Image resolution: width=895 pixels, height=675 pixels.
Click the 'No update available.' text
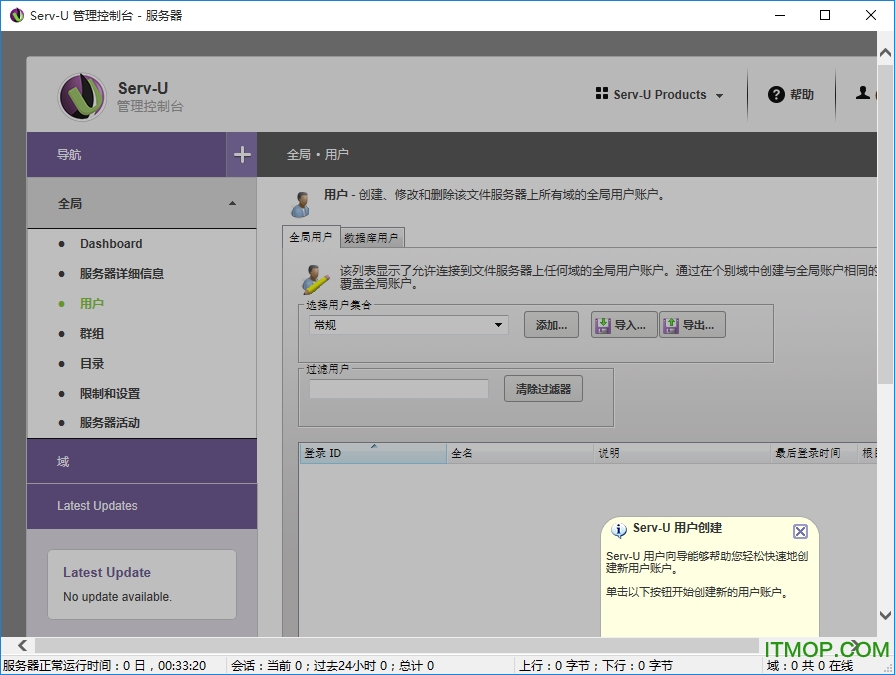(x=118, y=597)
